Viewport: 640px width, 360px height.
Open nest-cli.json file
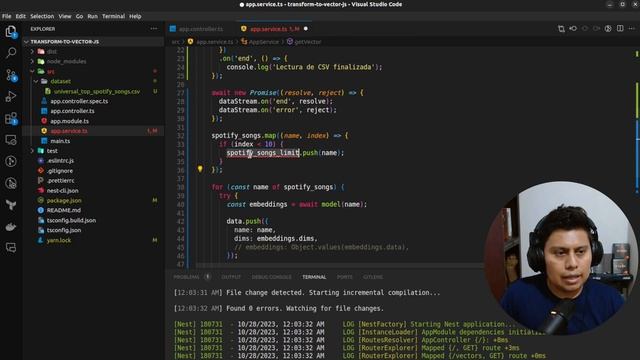pos(62,191)
